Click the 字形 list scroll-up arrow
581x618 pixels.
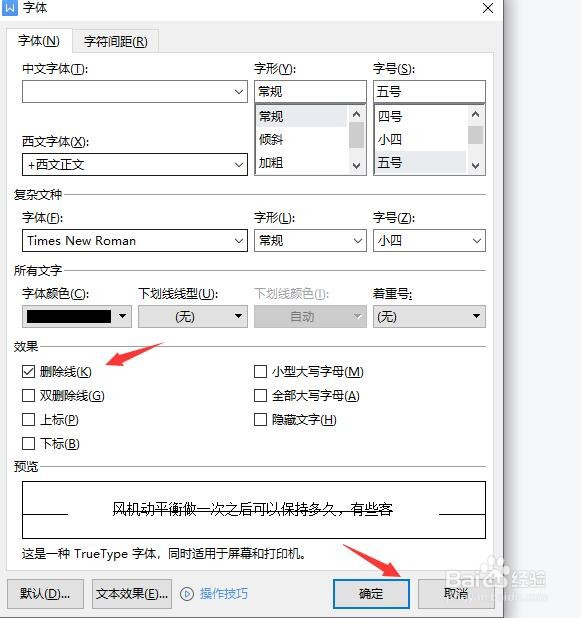pyautogui.click(x=356, y=114)
